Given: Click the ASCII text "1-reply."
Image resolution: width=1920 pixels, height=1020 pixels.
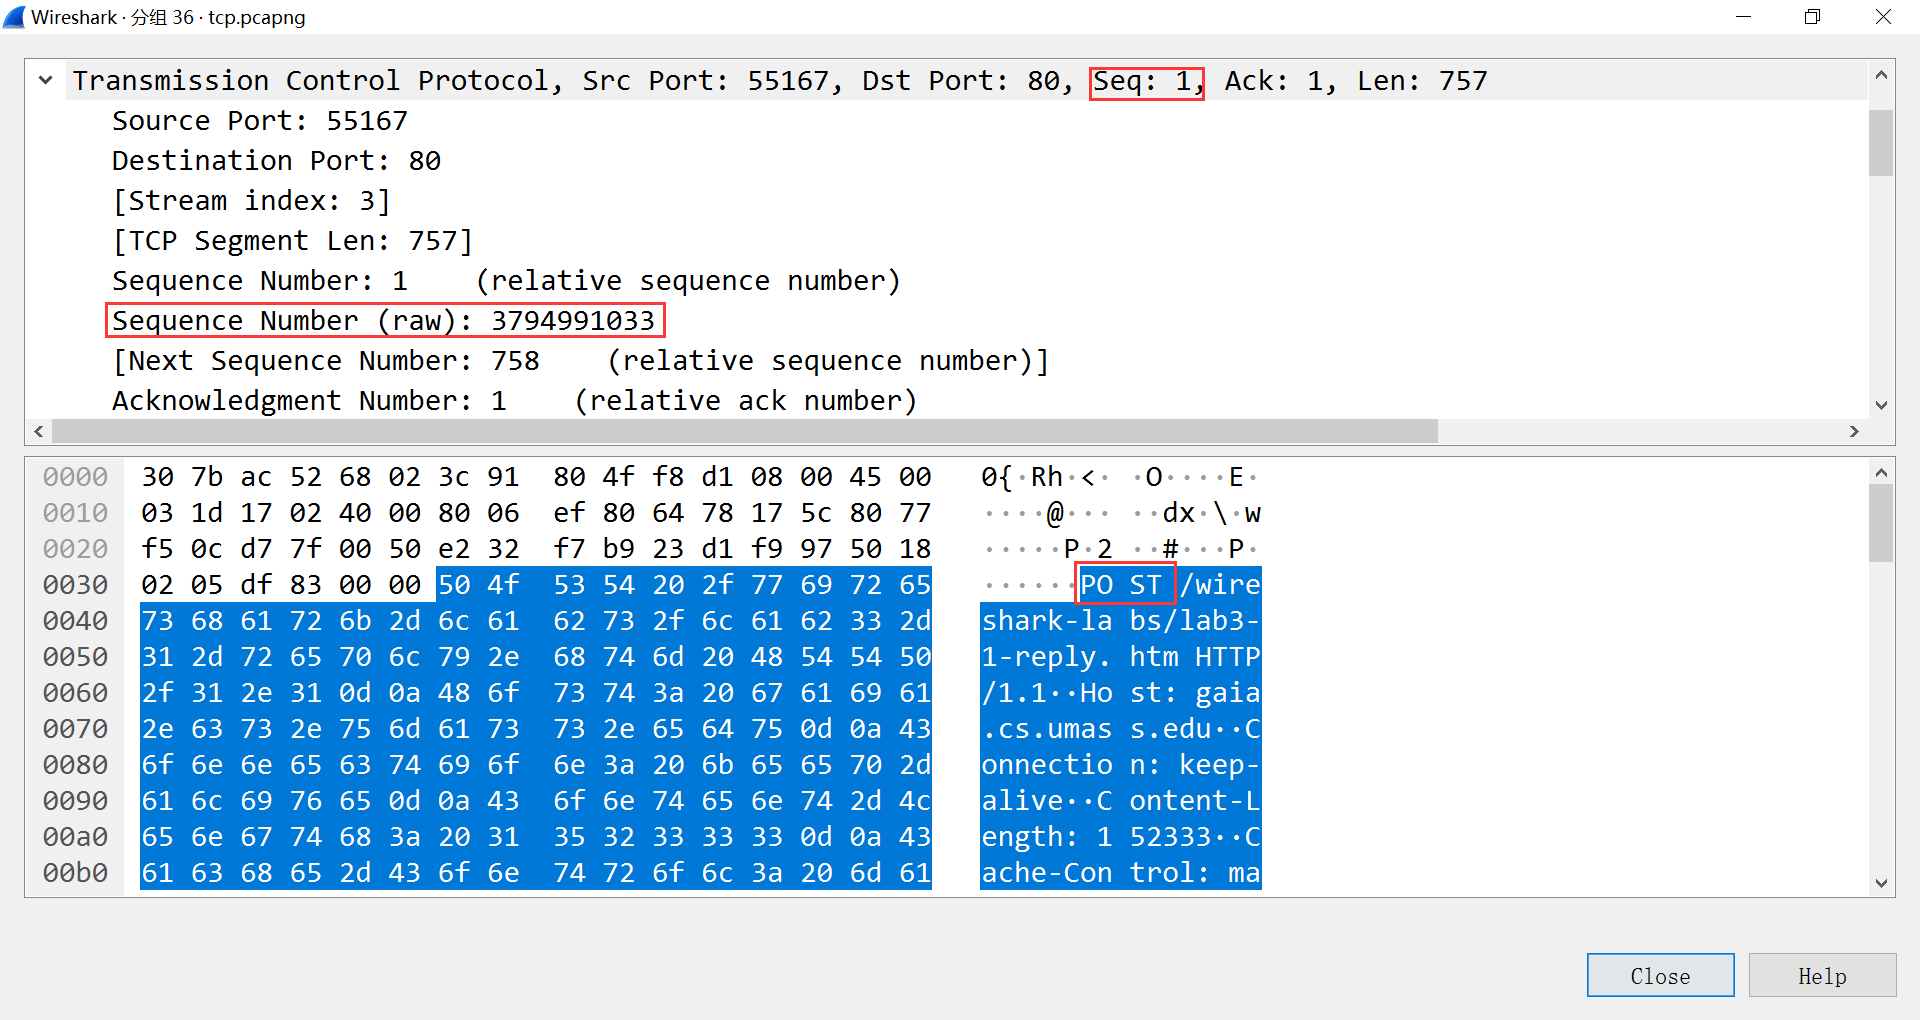Looking at the screenshot, I should click(1046, 657).
